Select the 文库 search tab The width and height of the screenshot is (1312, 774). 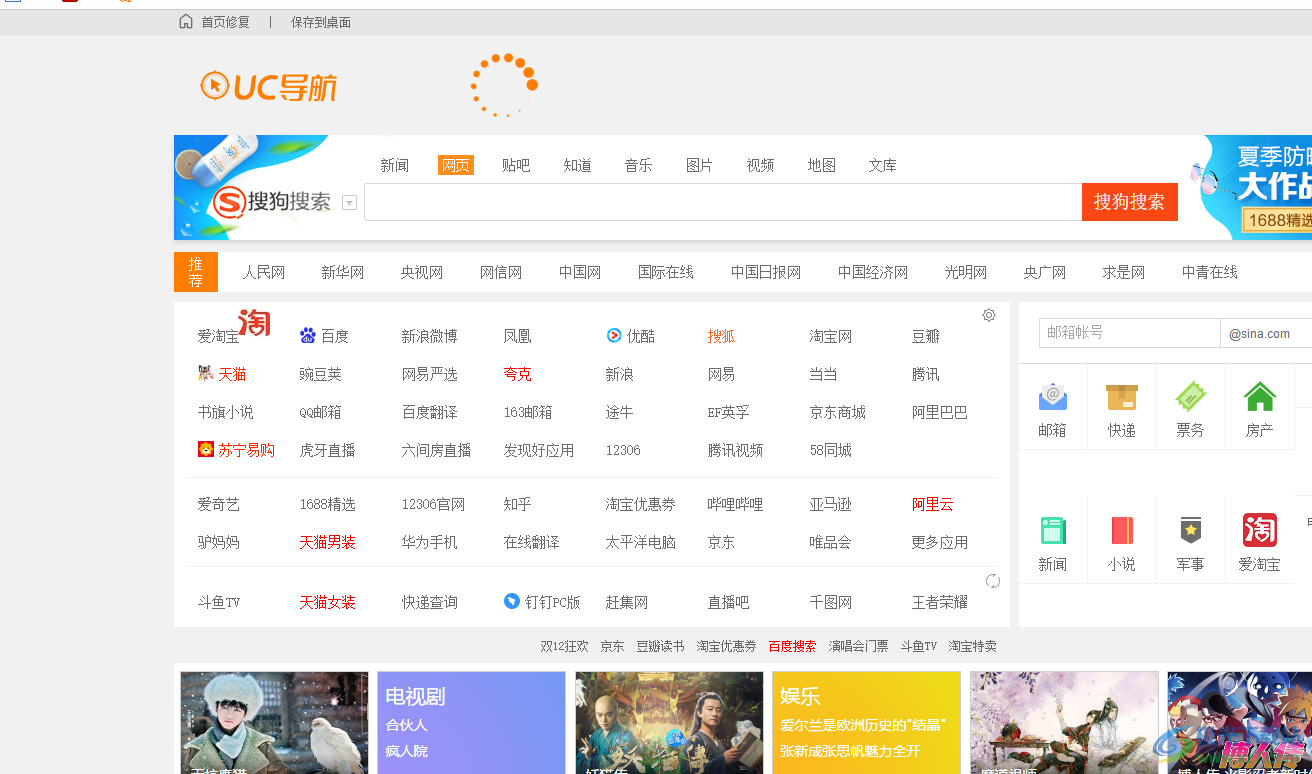pyautogui.click(x=882, y=166)
